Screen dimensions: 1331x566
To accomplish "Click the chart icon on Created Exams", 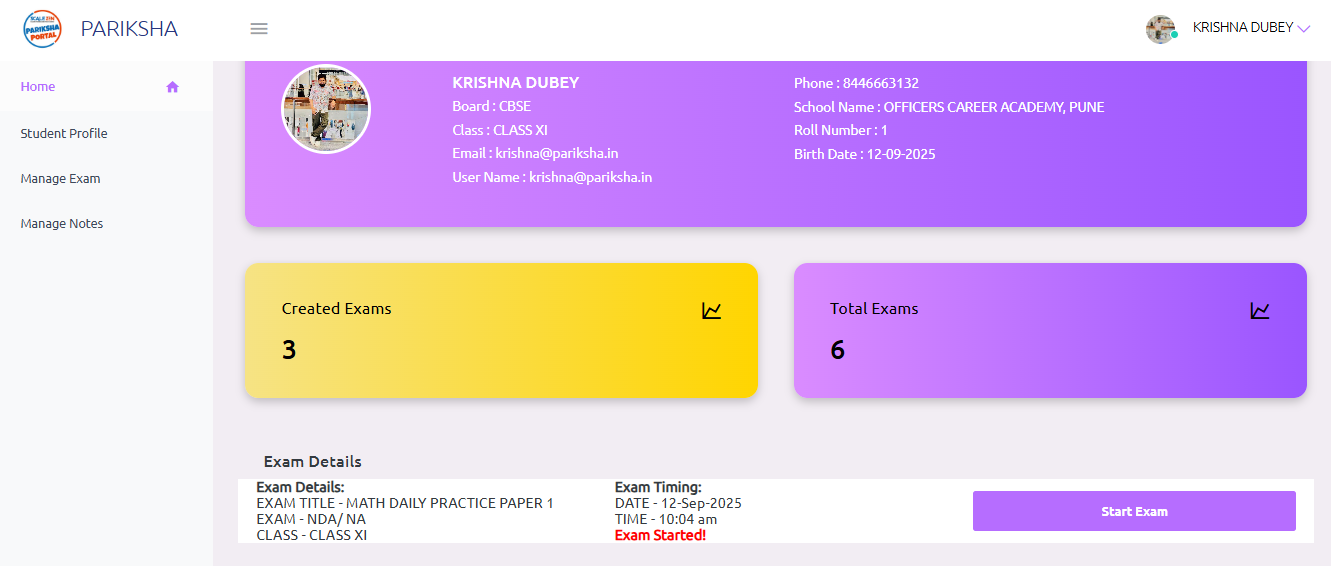I will click(x=711, y=311).
